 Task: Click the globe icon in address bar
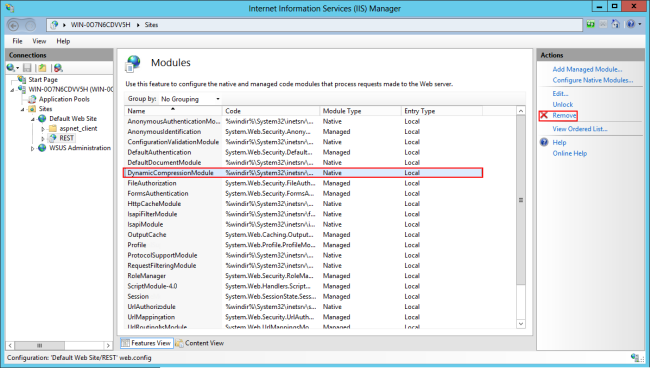54,25
